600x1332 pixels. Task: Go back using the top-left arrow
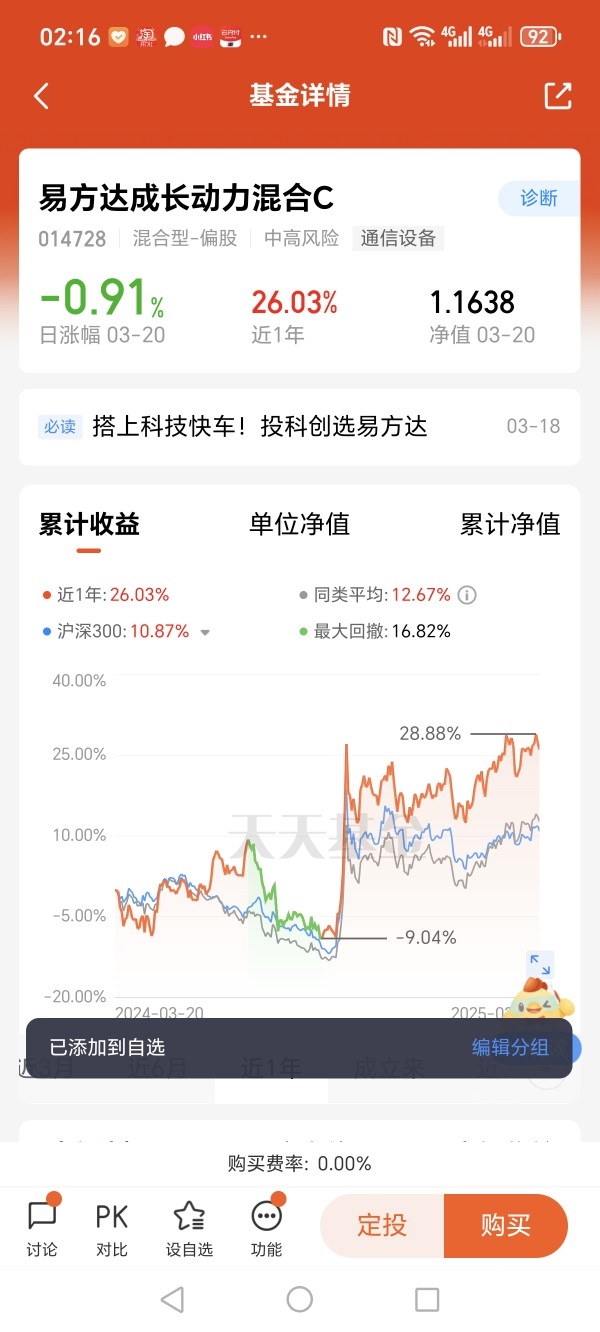point(41,96)
